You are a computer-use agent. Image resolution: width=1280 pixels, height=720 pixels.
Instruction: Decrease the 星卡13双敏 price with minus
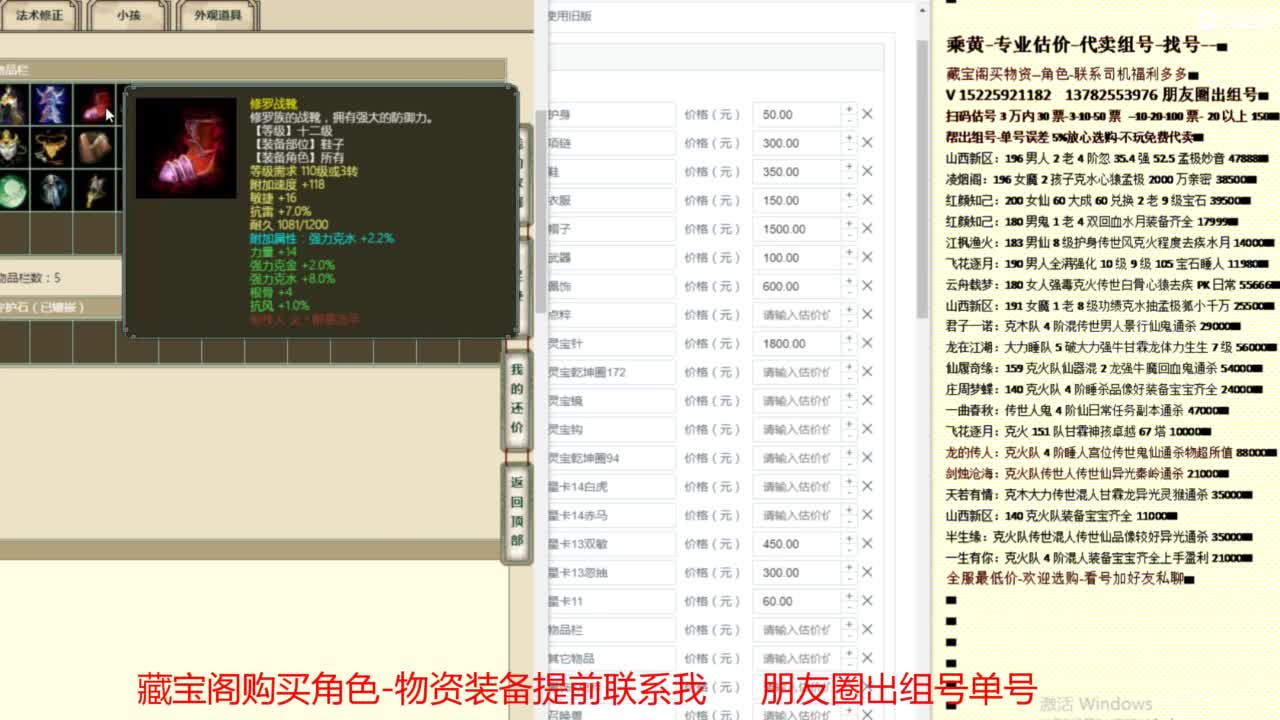tap(849, 550)
